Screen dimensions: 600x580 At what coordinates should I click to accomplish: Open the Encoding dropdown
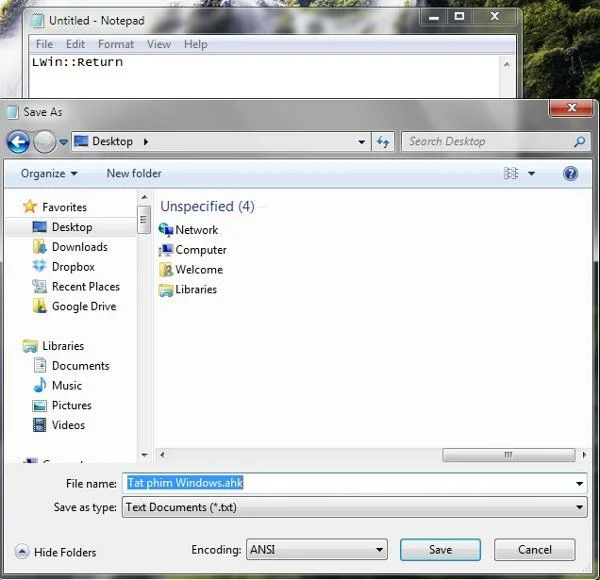317,550
